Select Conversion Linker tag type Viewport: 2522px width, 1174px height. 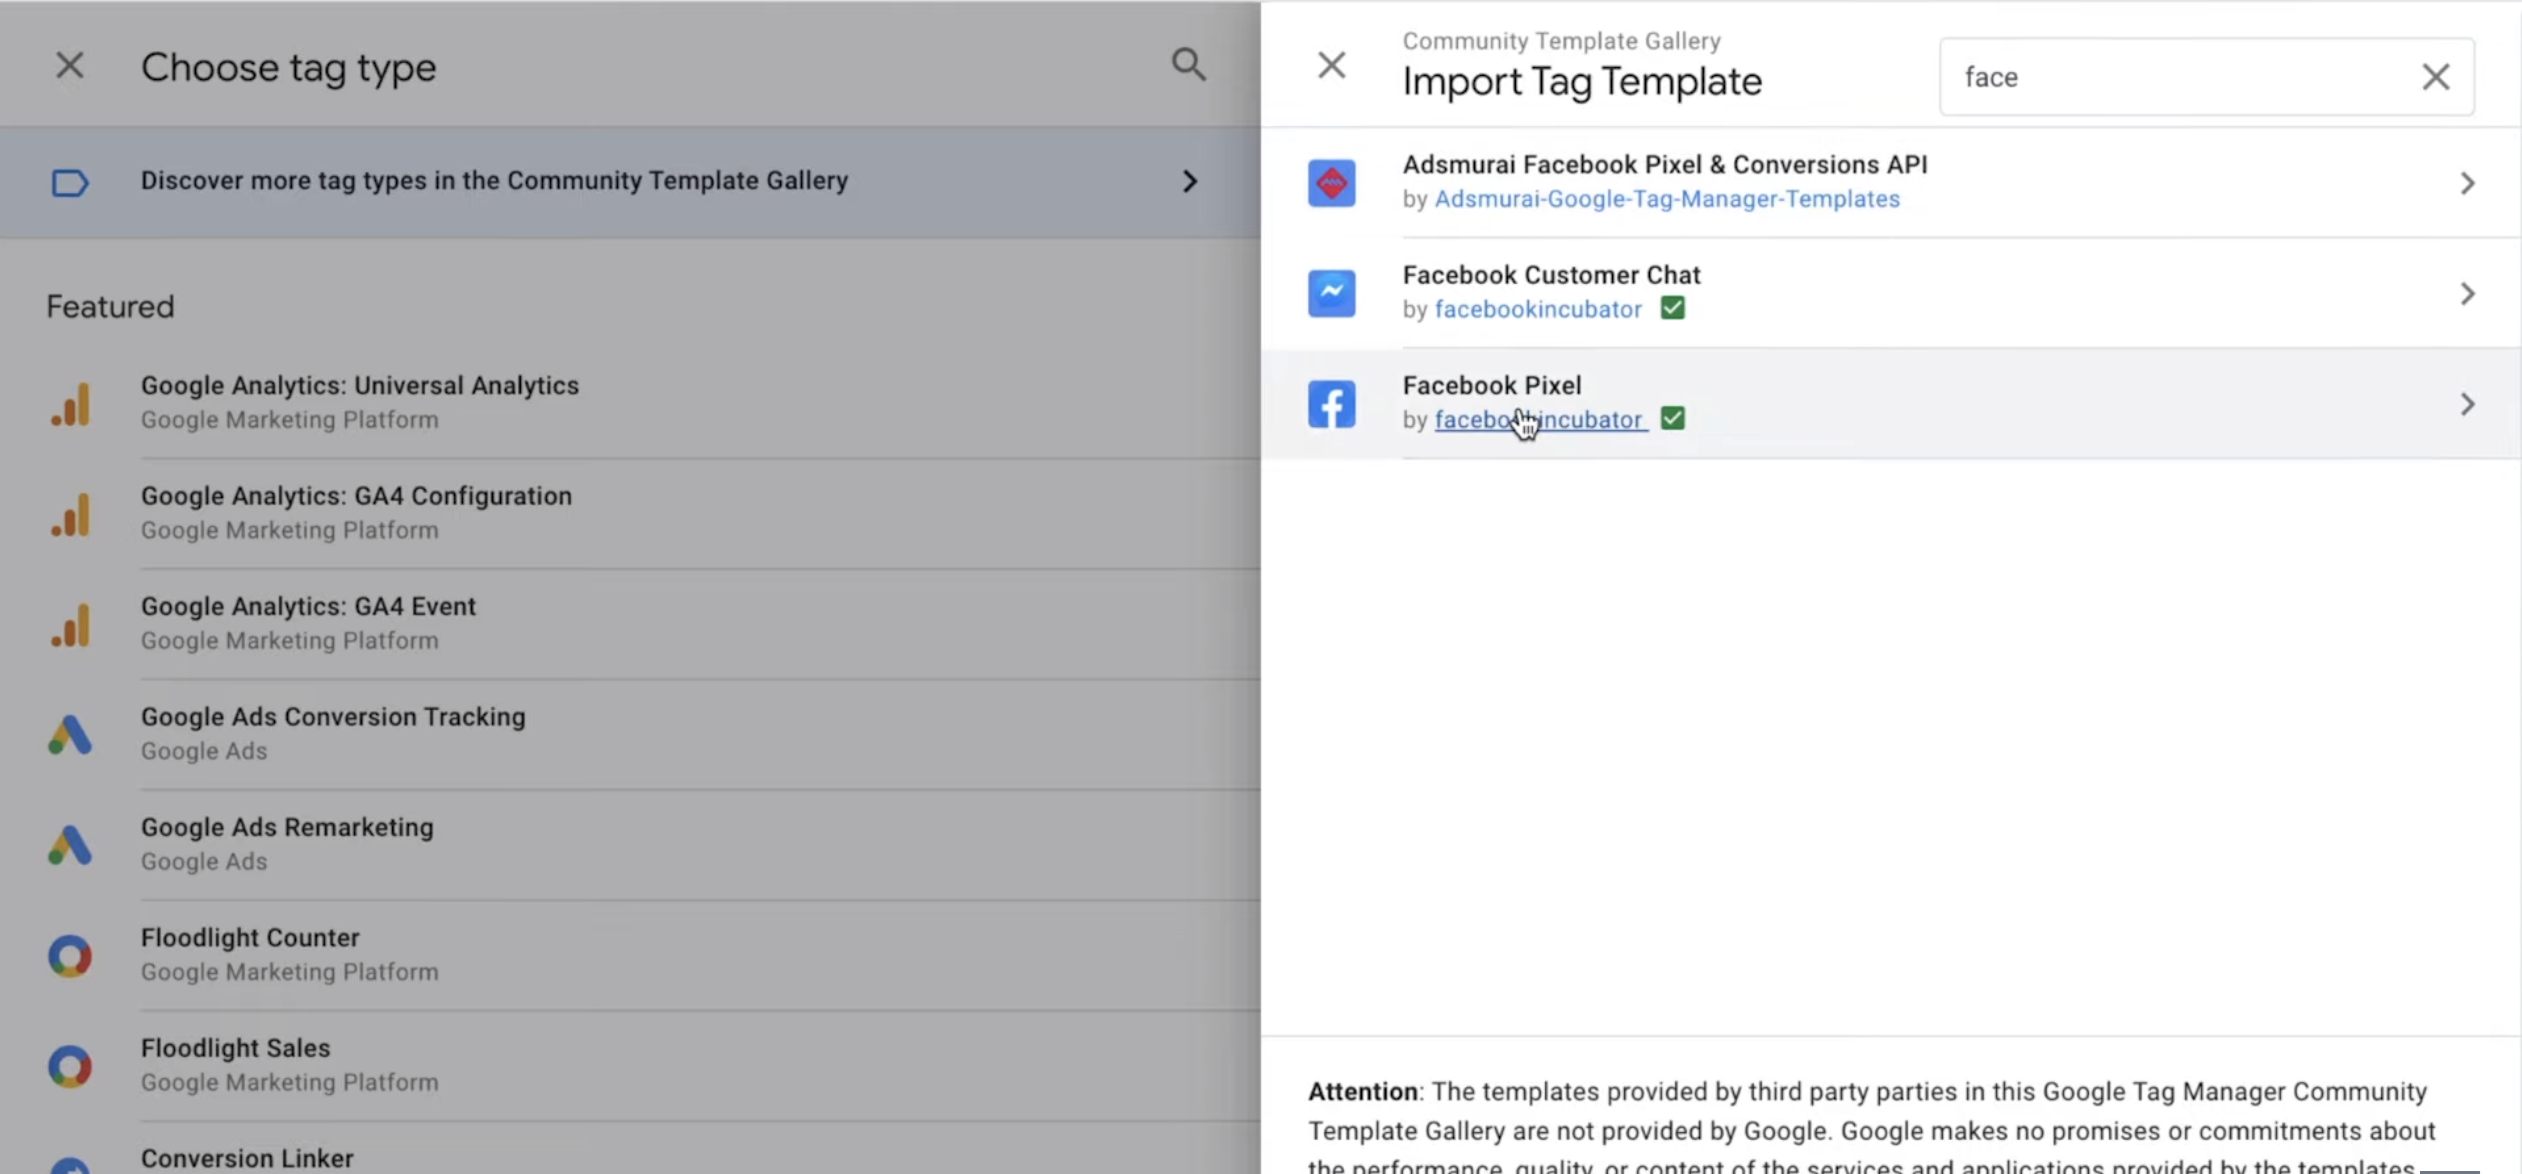point(630,1149)
